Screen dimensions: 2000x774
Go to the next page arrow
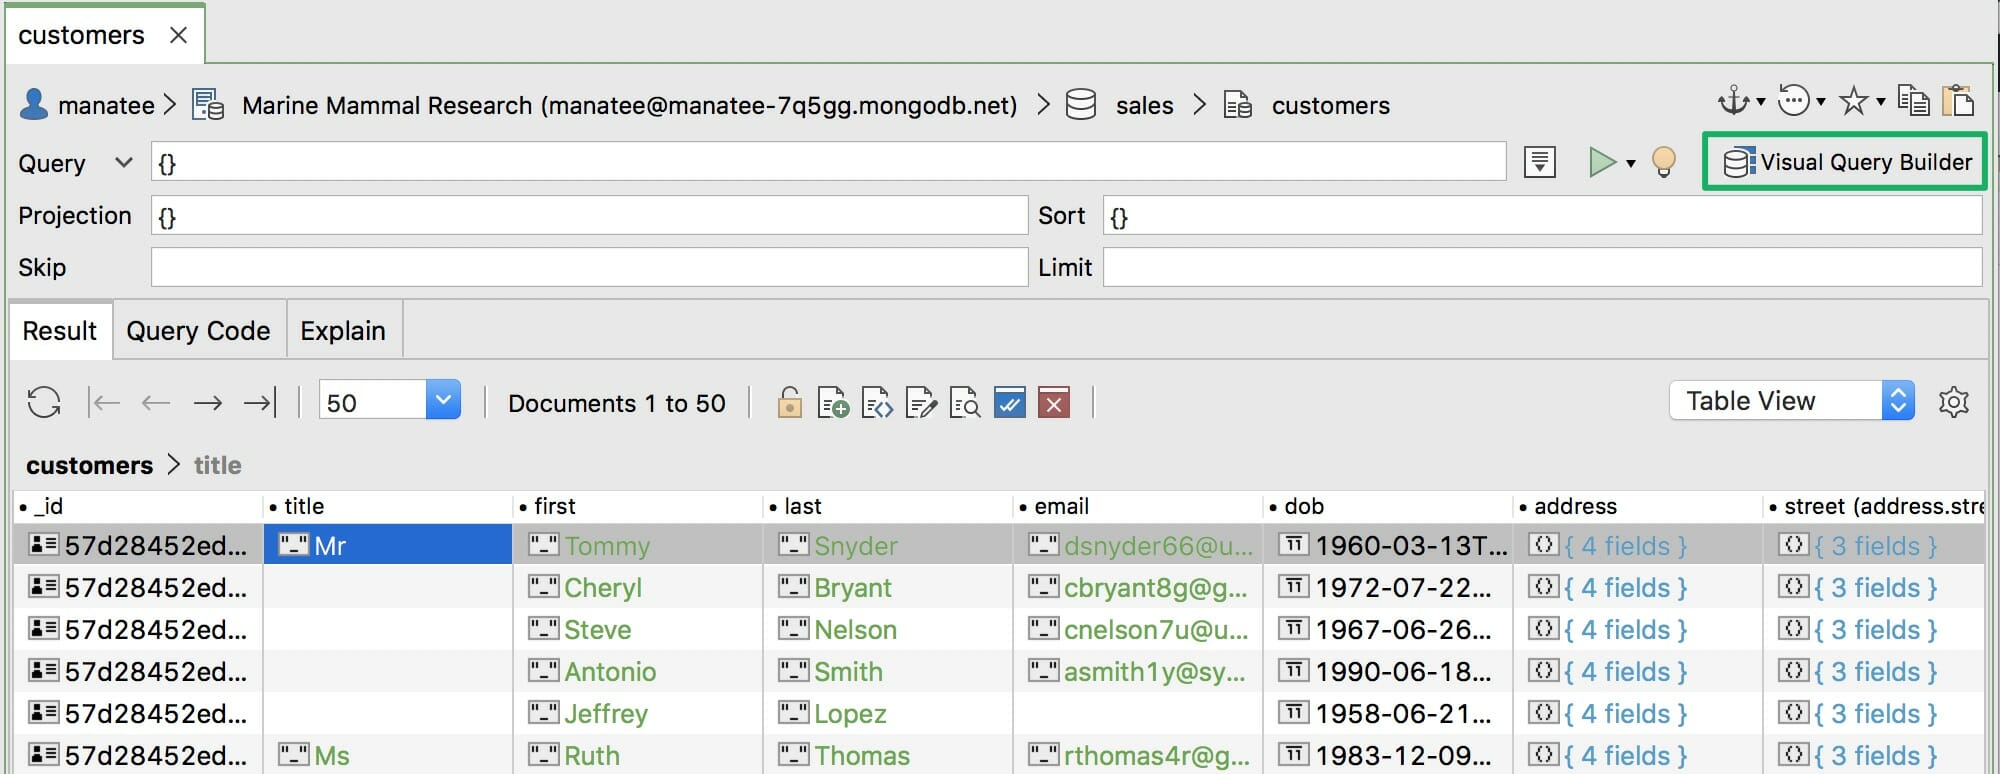click(208, 403)
